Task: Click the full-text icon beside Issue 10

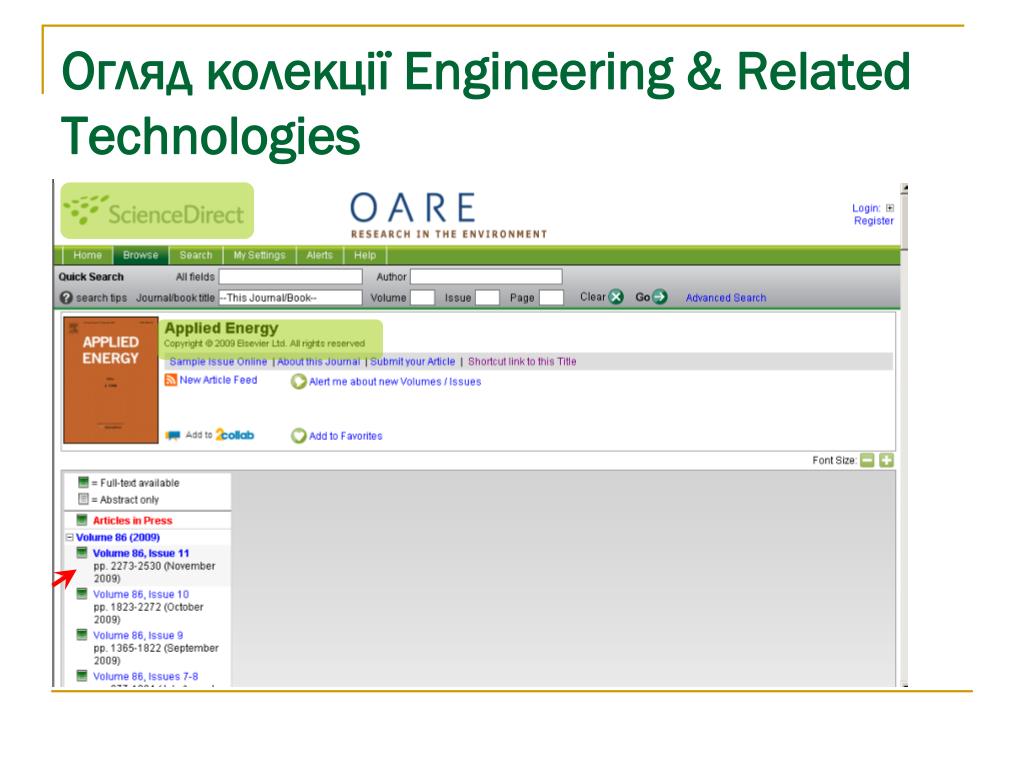Action: pos(82,594)
